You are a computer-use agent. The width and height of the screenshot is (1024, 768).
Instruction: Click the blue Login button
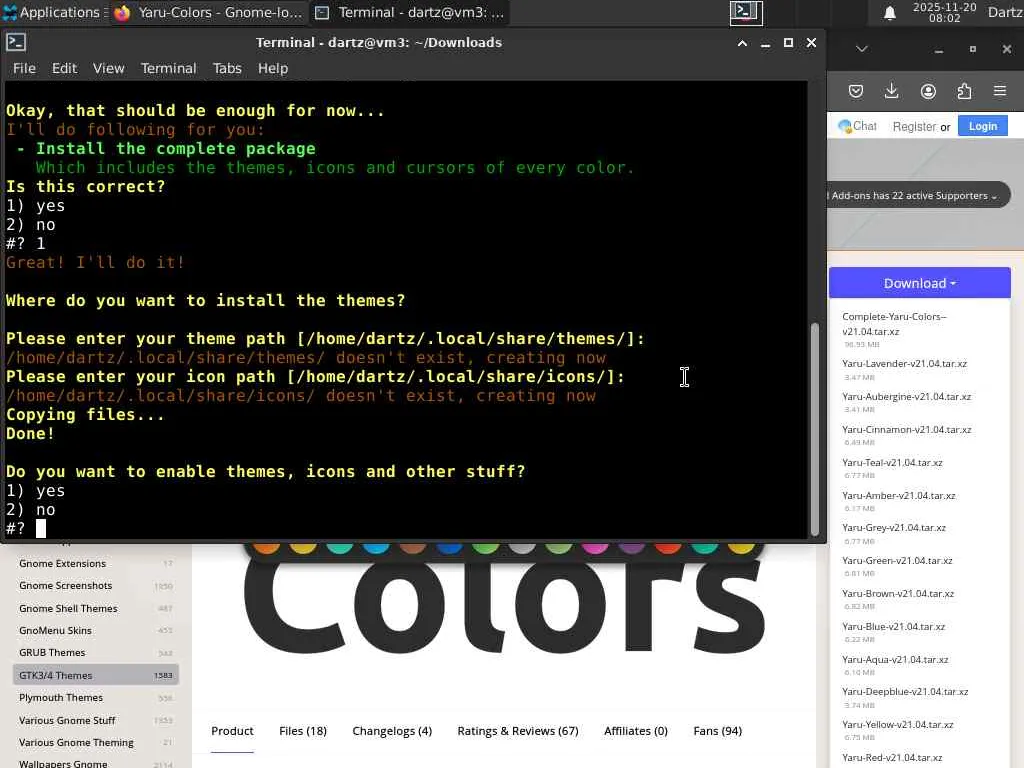[x=982, y=126]
